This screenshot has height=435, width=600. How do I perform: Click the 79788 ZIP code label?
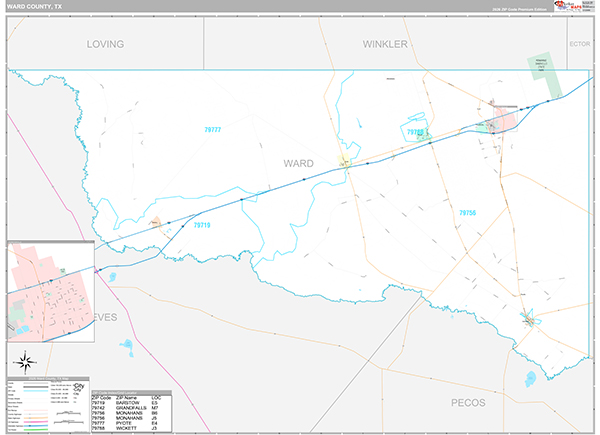coord(417,132)
